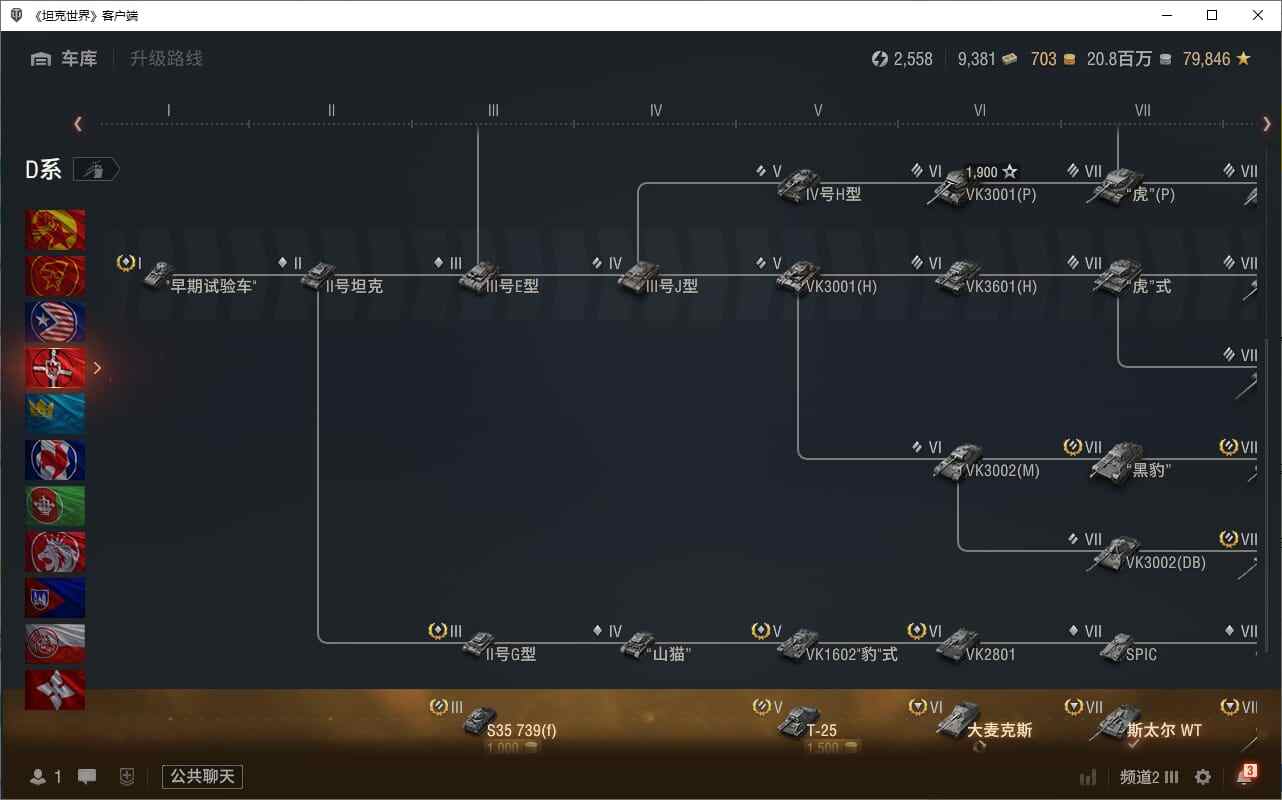Open the III号E型 tank node
1282x800 pixels.
pyautogui.click(x=499, y=277)
